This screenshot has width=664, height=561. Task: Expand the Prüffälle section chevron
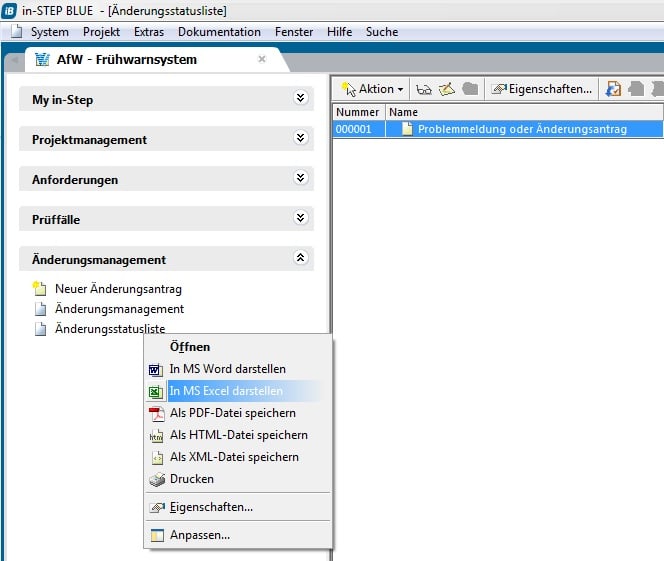[300, 218]
